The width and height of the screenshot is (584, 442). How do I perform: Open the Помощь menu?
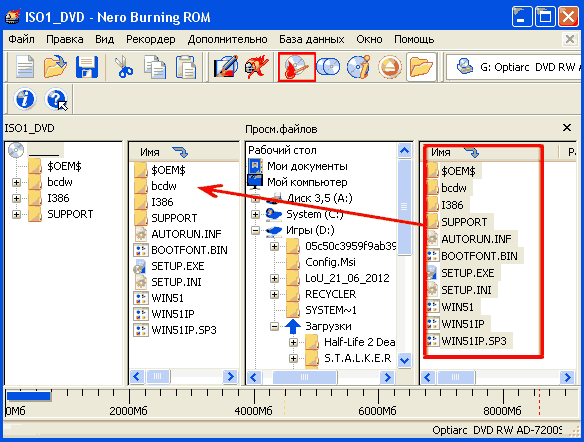[x=414, y=39]
